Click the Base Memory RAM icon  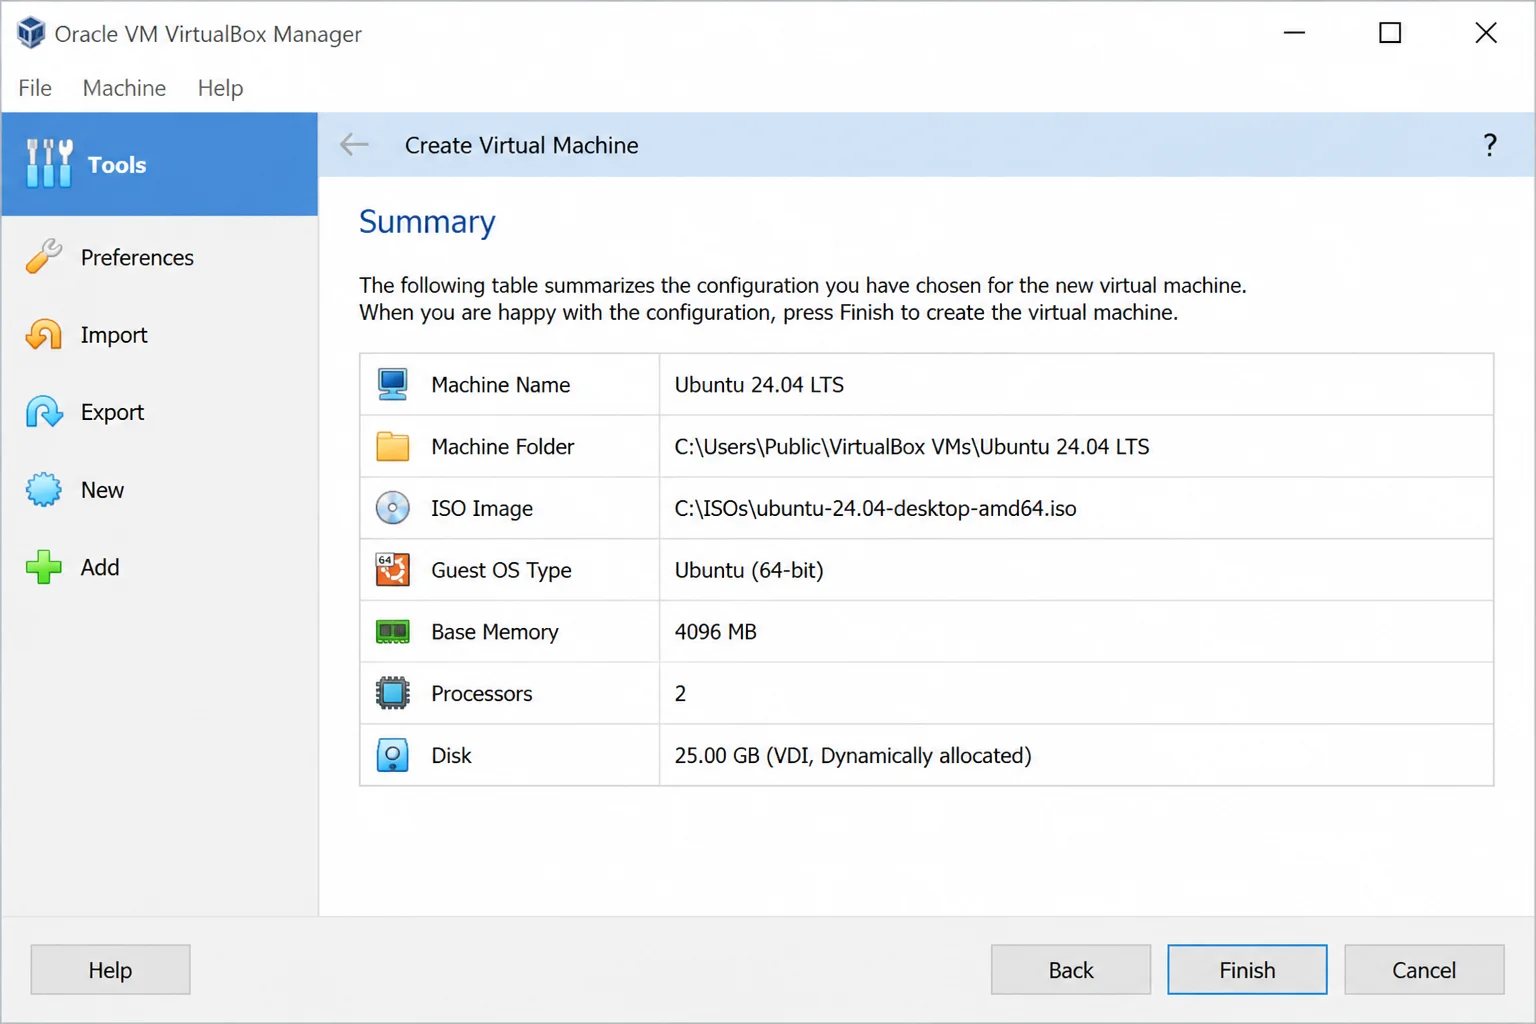point(393,632)
